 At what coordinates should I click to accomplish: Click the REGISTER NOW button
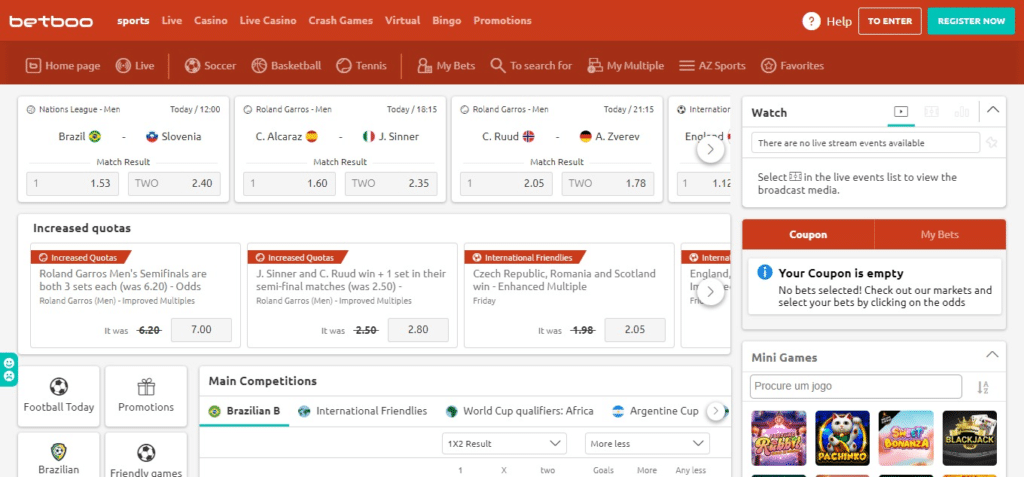pyautogui.click(x=971, y=21)
